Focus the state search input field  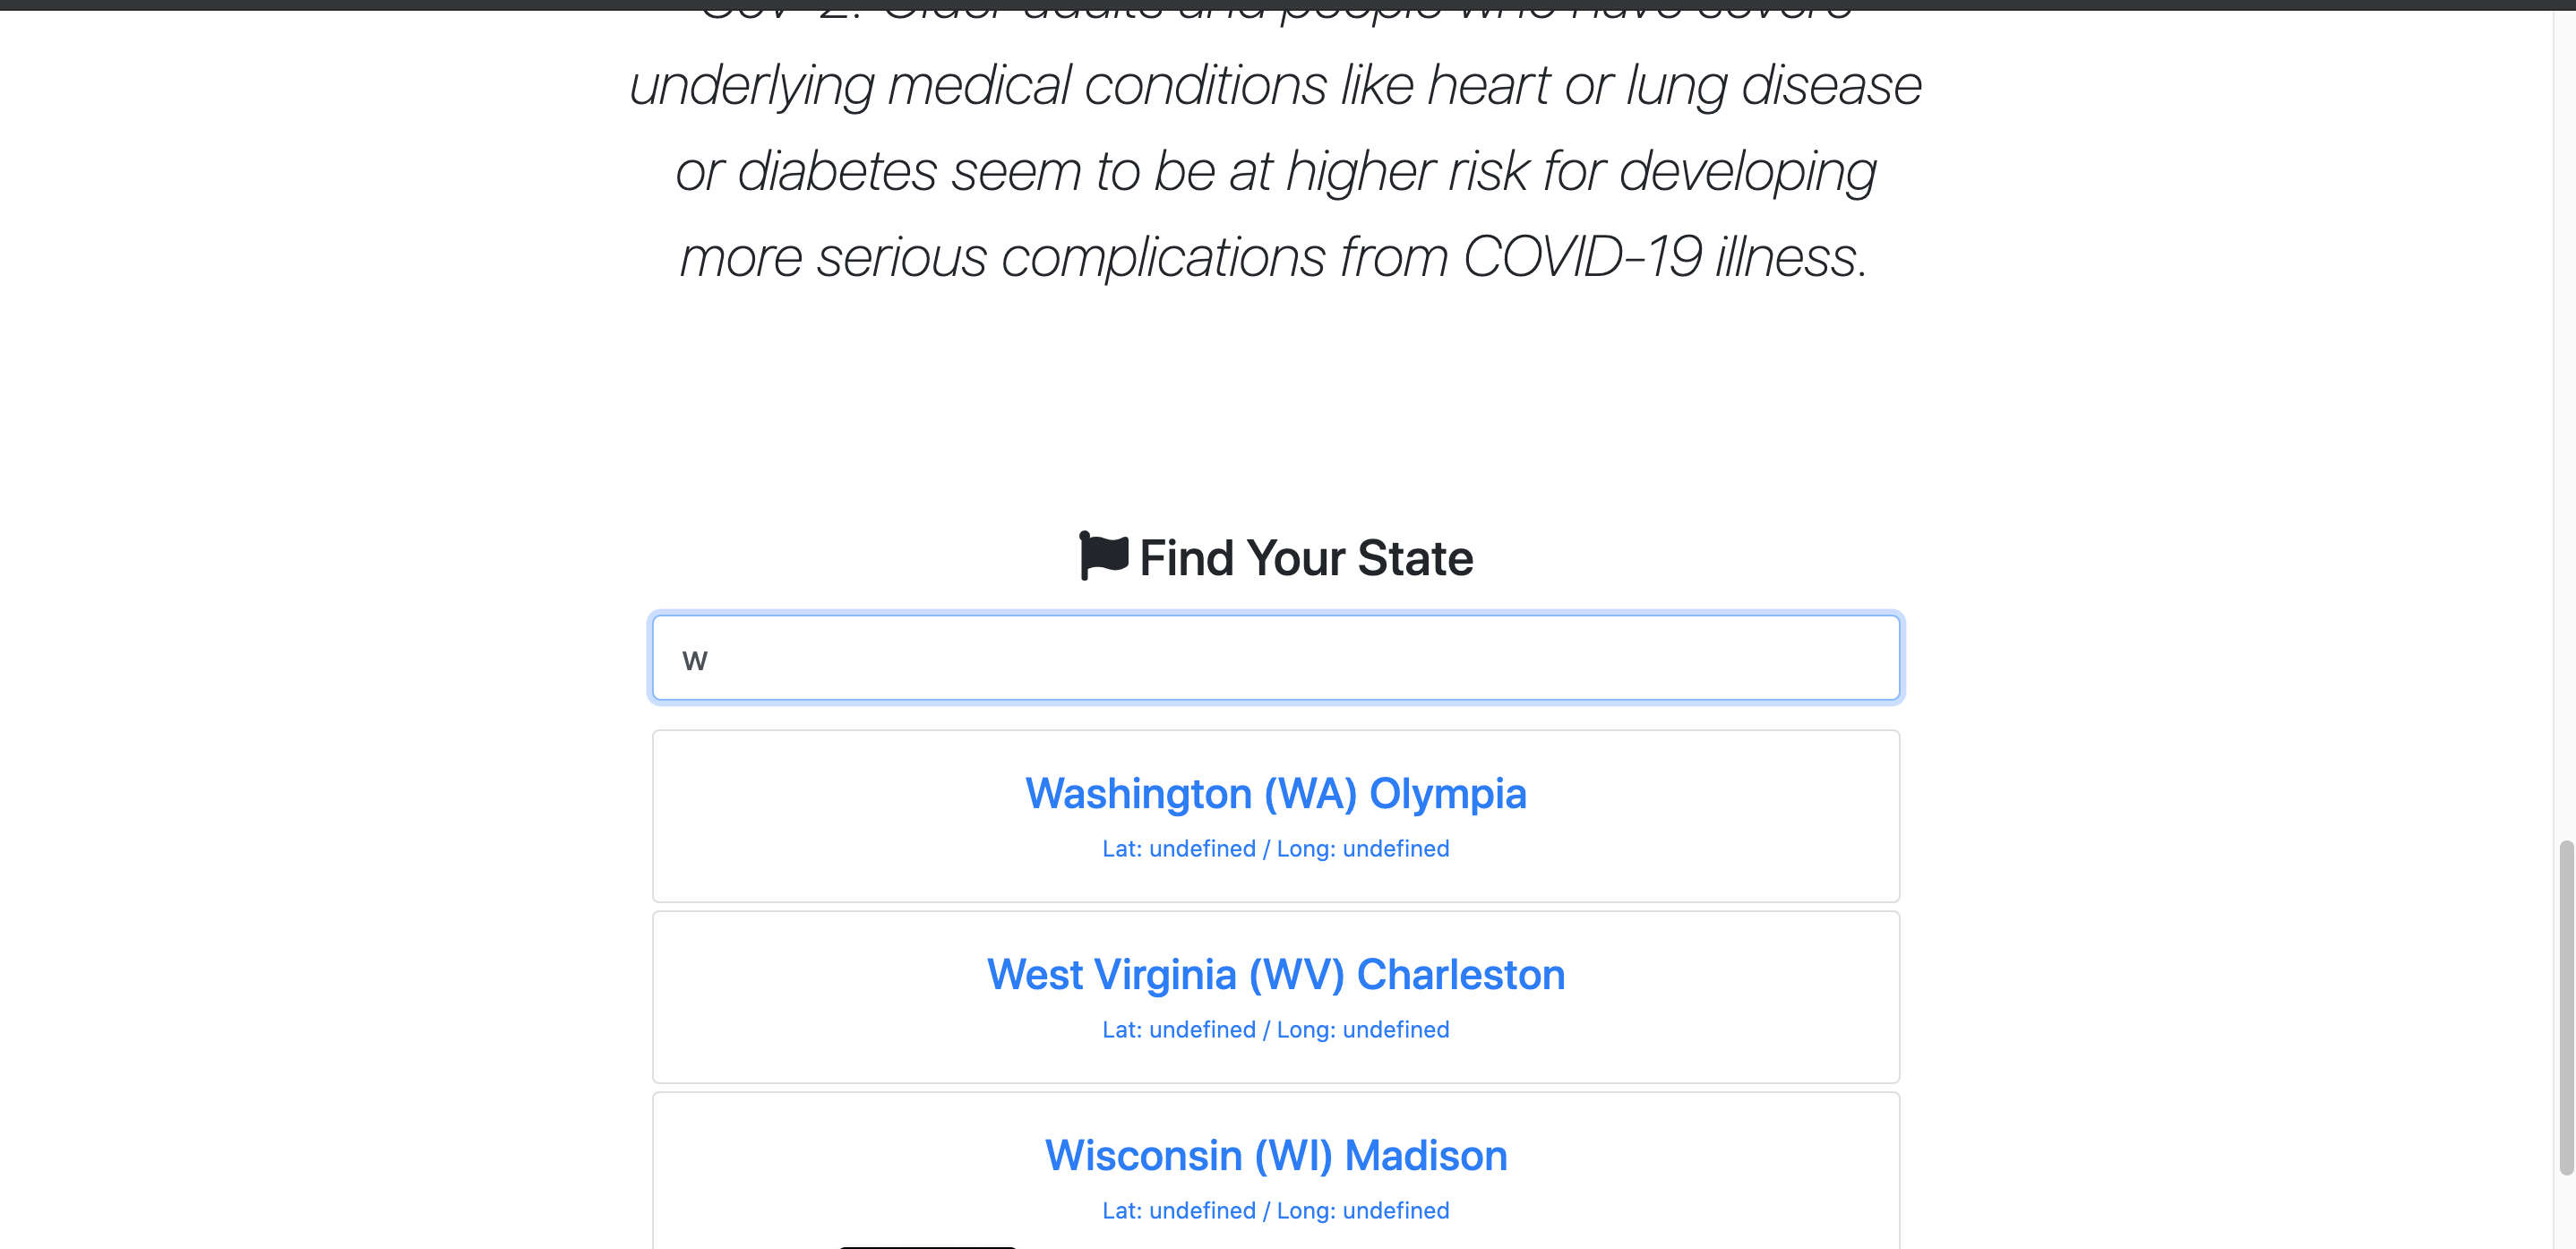pos(1275,658)
